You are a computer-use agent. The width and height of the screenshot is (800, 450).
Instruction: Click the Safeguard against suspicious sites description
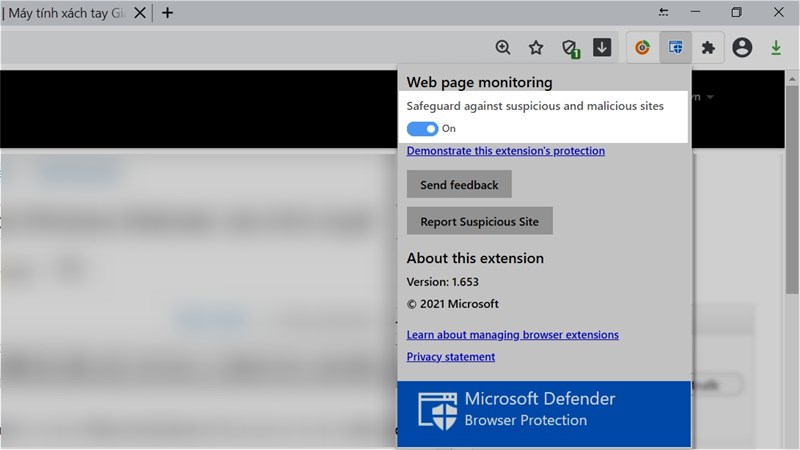click(535, 106)
